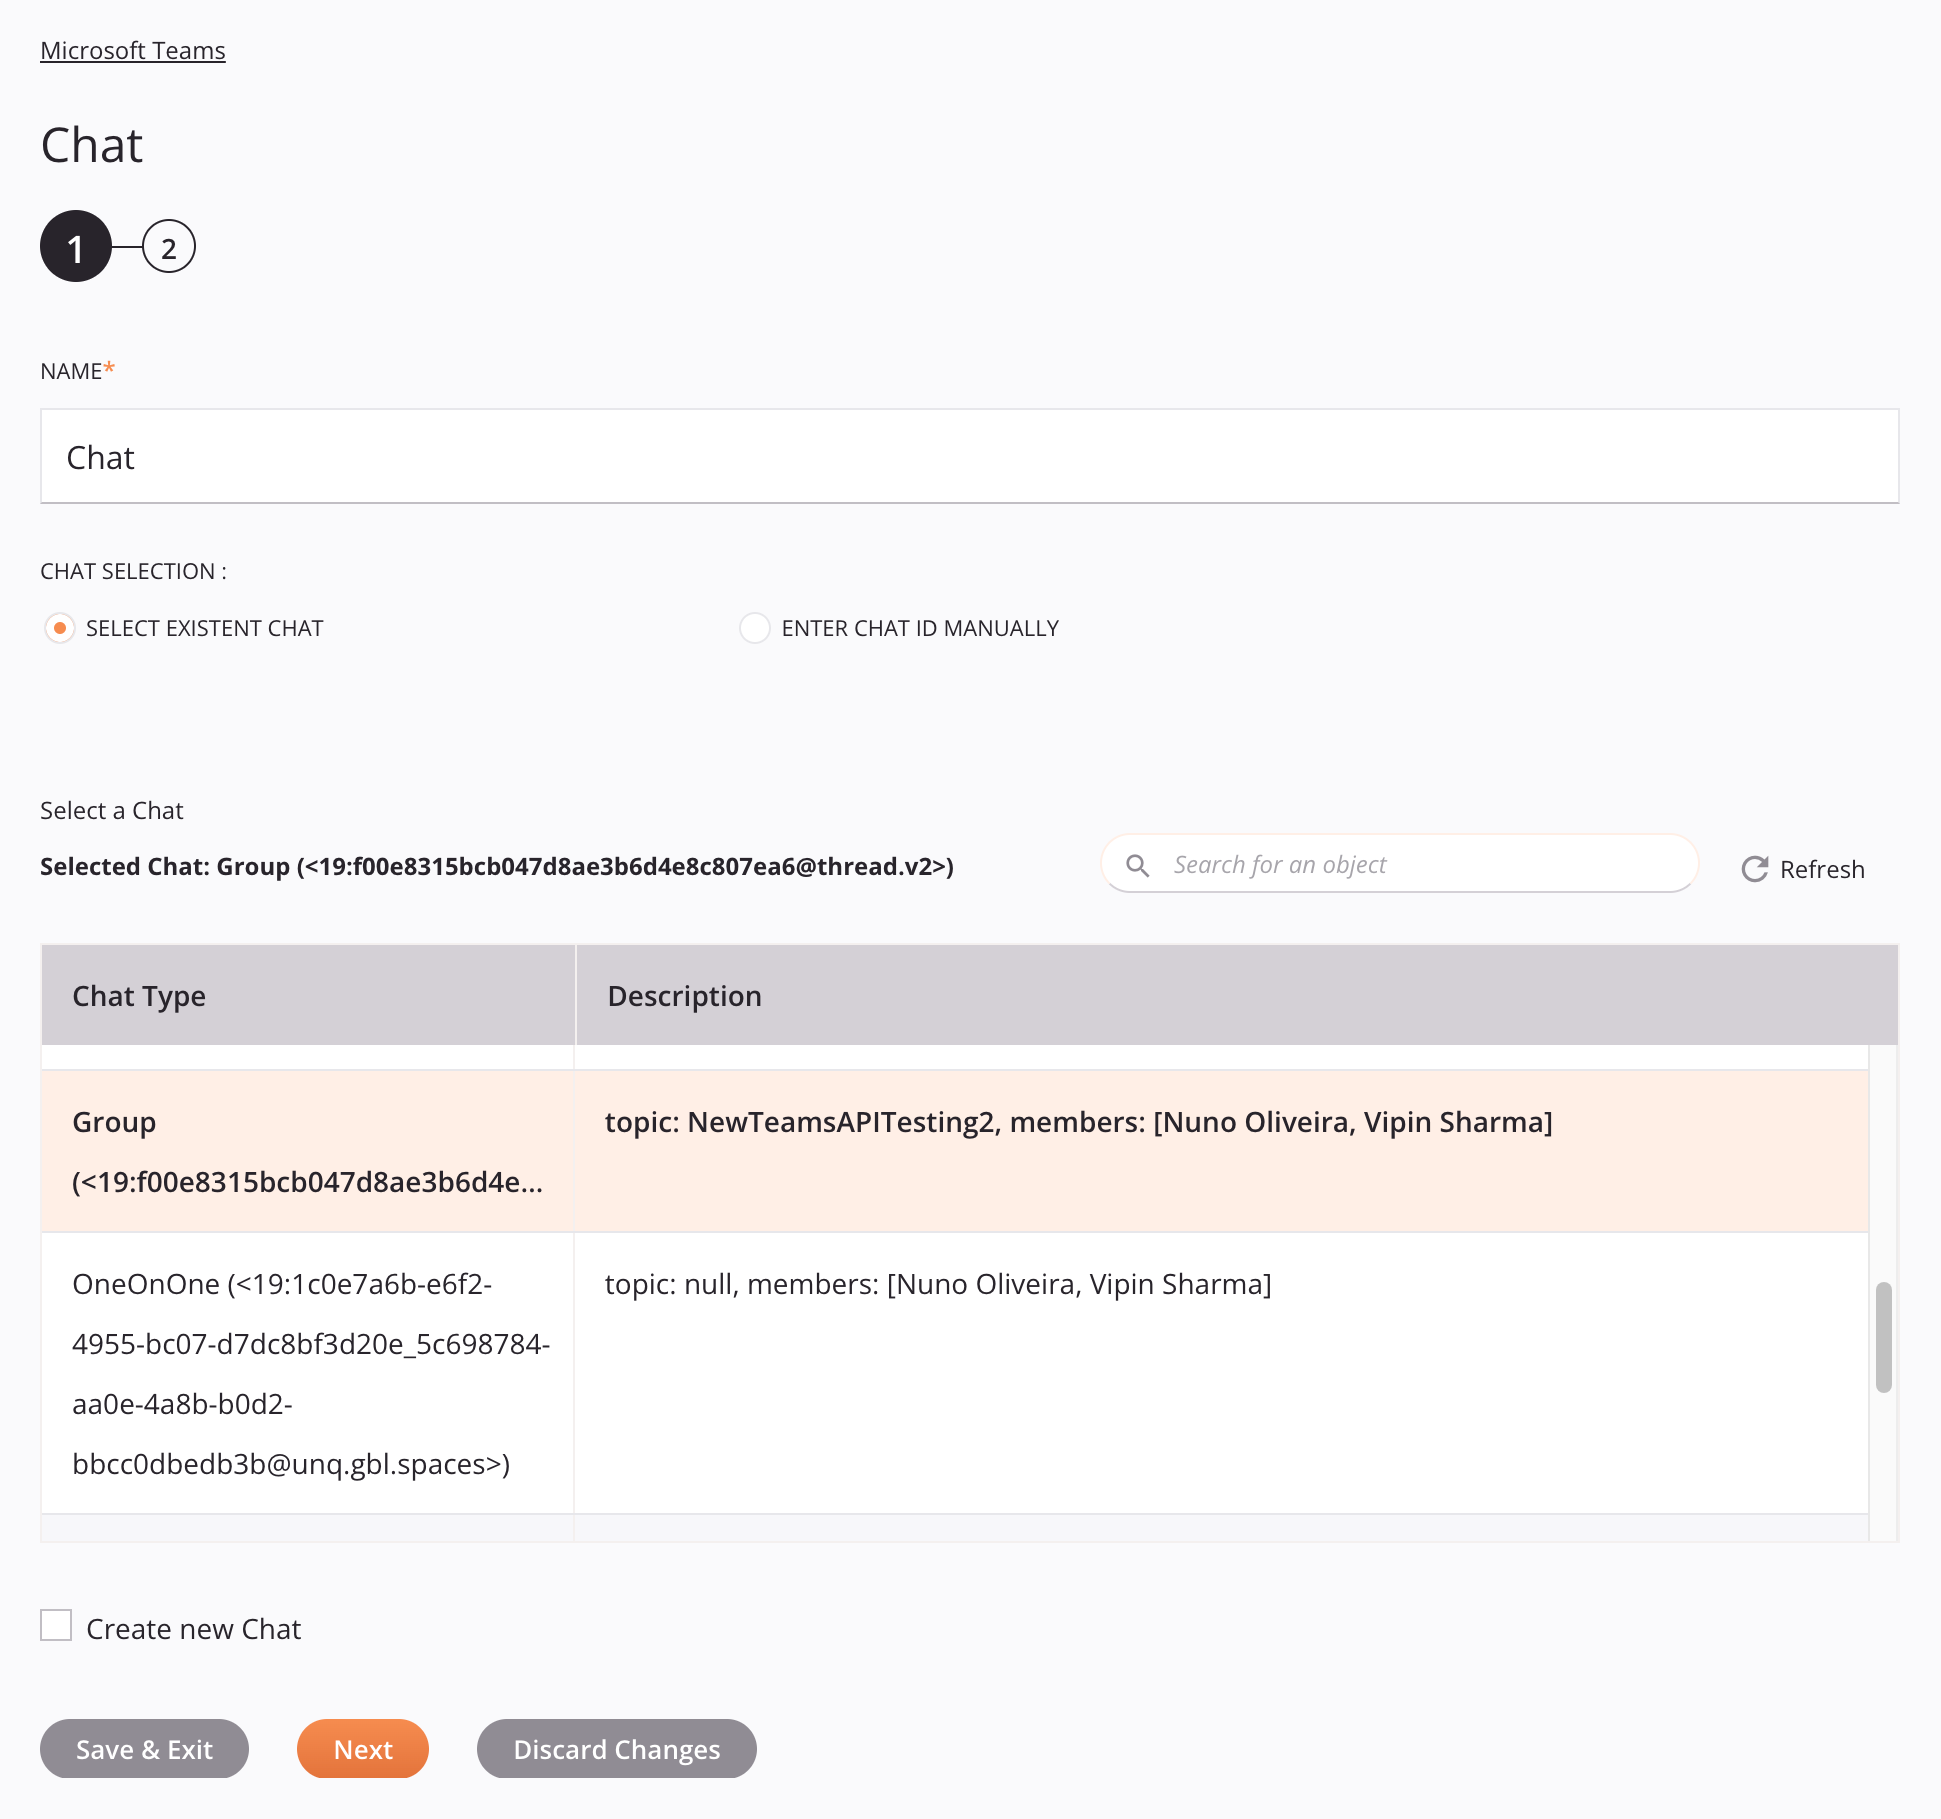Click the Chat Type column header

308,996
